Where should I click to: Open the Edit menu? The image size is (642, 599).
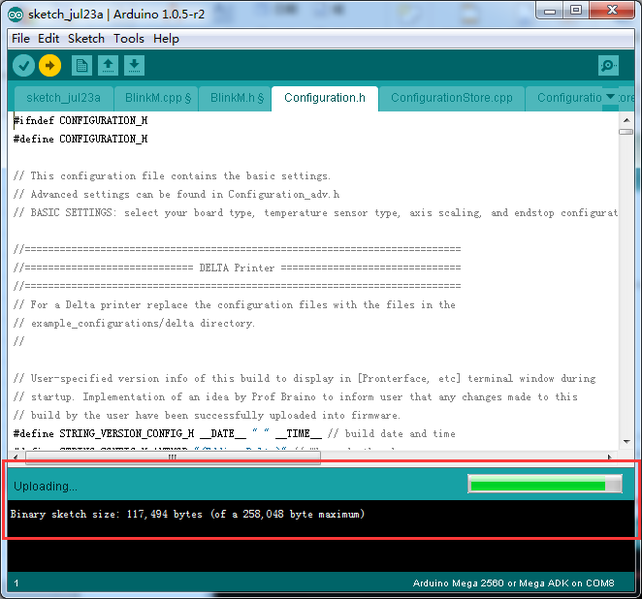(48, 38)
